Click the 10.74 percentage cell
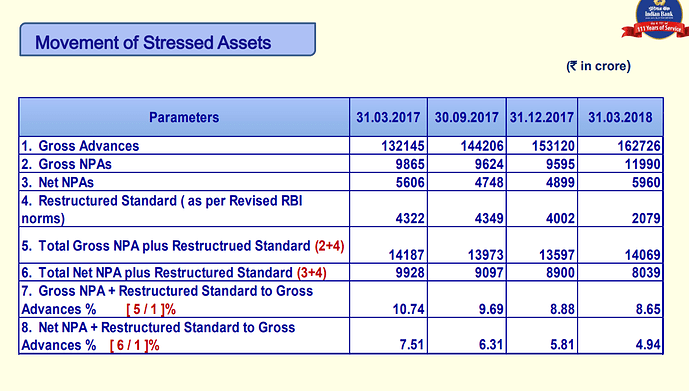This screenshot has width=689, height=391. [408, 309]
